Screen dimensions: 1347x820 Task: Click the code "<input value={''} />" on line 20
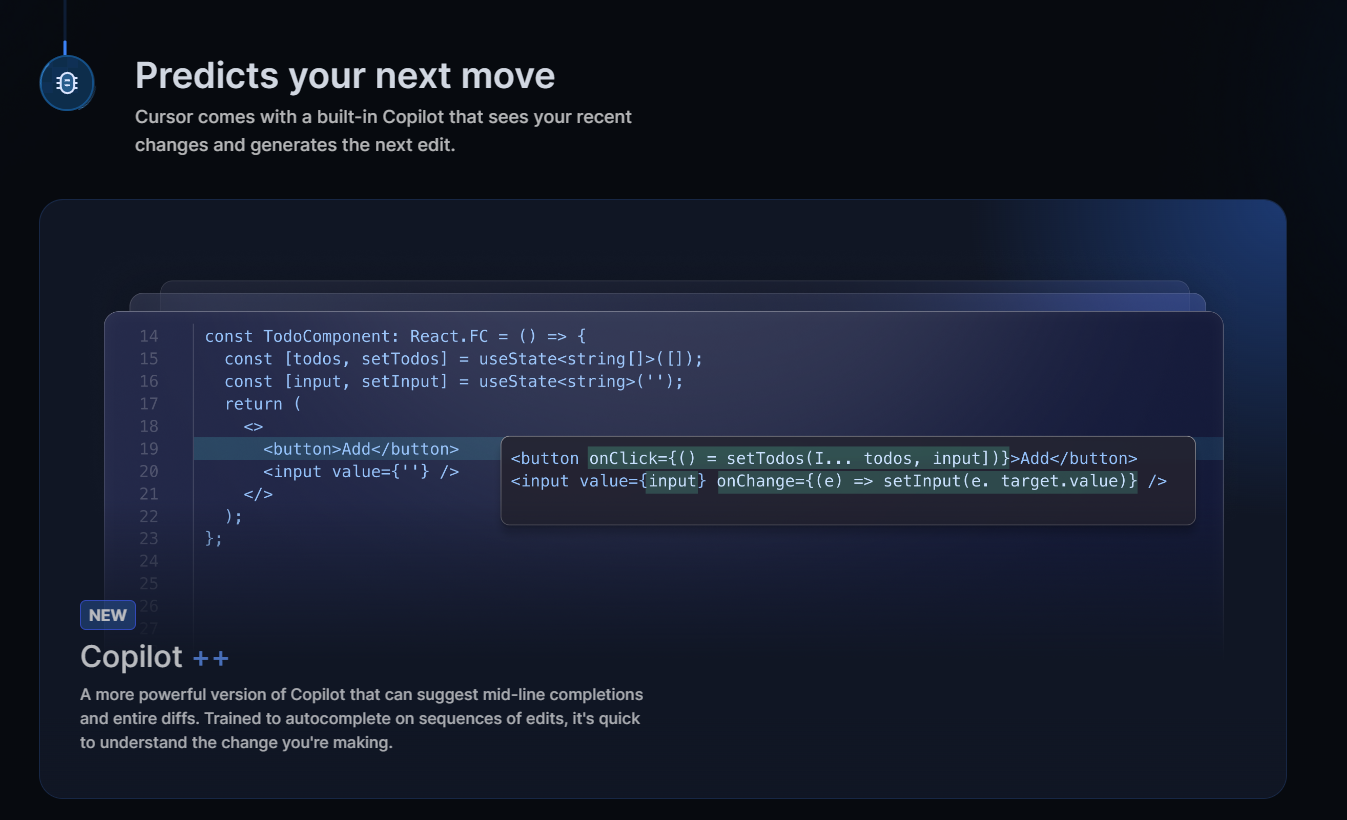(361, 471)
